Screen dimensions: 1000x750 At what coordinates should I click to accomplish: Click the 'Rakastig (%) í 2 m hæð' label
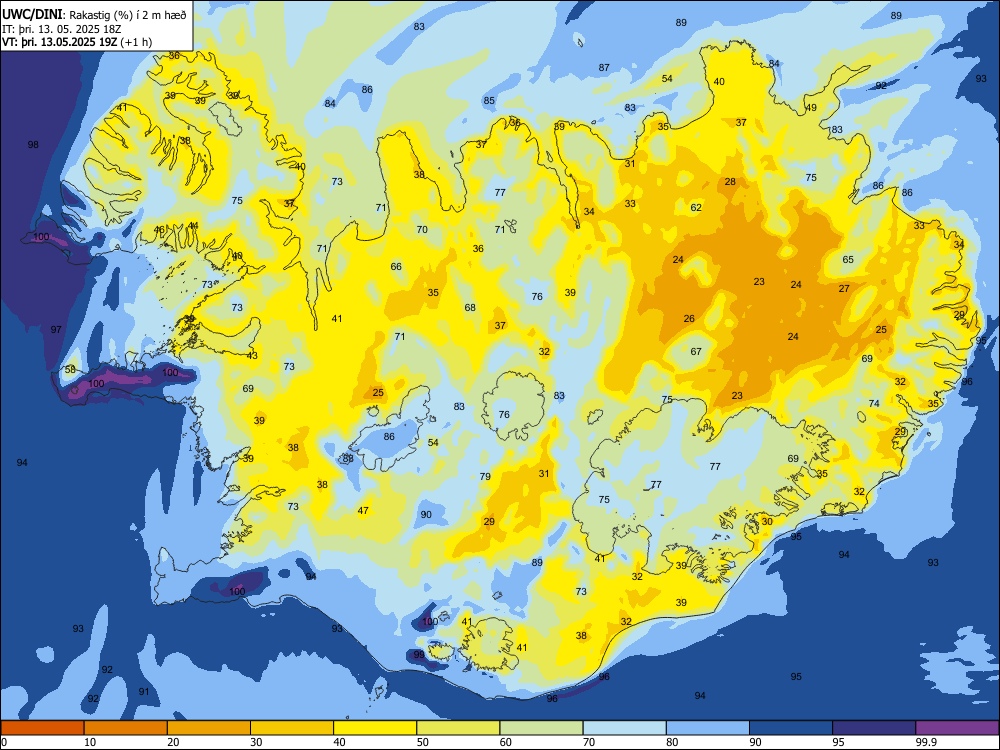coord(128,15)
